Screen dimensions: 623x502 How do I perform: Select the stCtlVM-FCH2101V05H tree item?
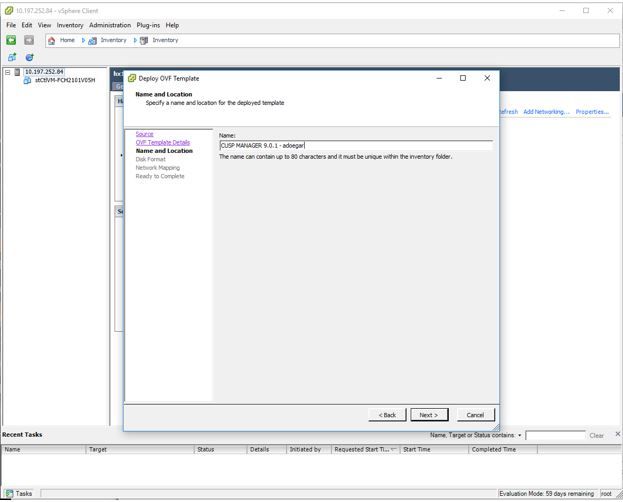click(65, 80)
